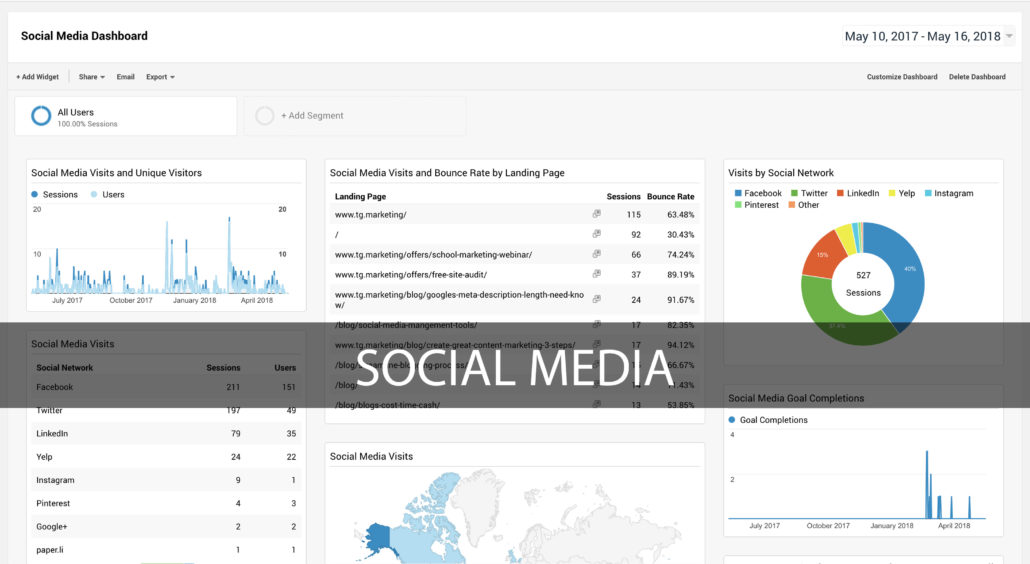The image size is (1030, 564).
Task: Click the LinkedIn legend swatch
Action: point(840,193)
